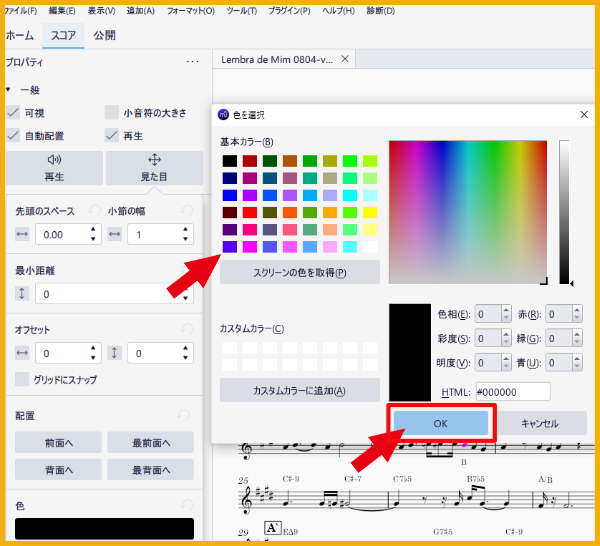The image size is (600, 546).
Task: Increase 色相 hue value
Action: coord(506,310)
